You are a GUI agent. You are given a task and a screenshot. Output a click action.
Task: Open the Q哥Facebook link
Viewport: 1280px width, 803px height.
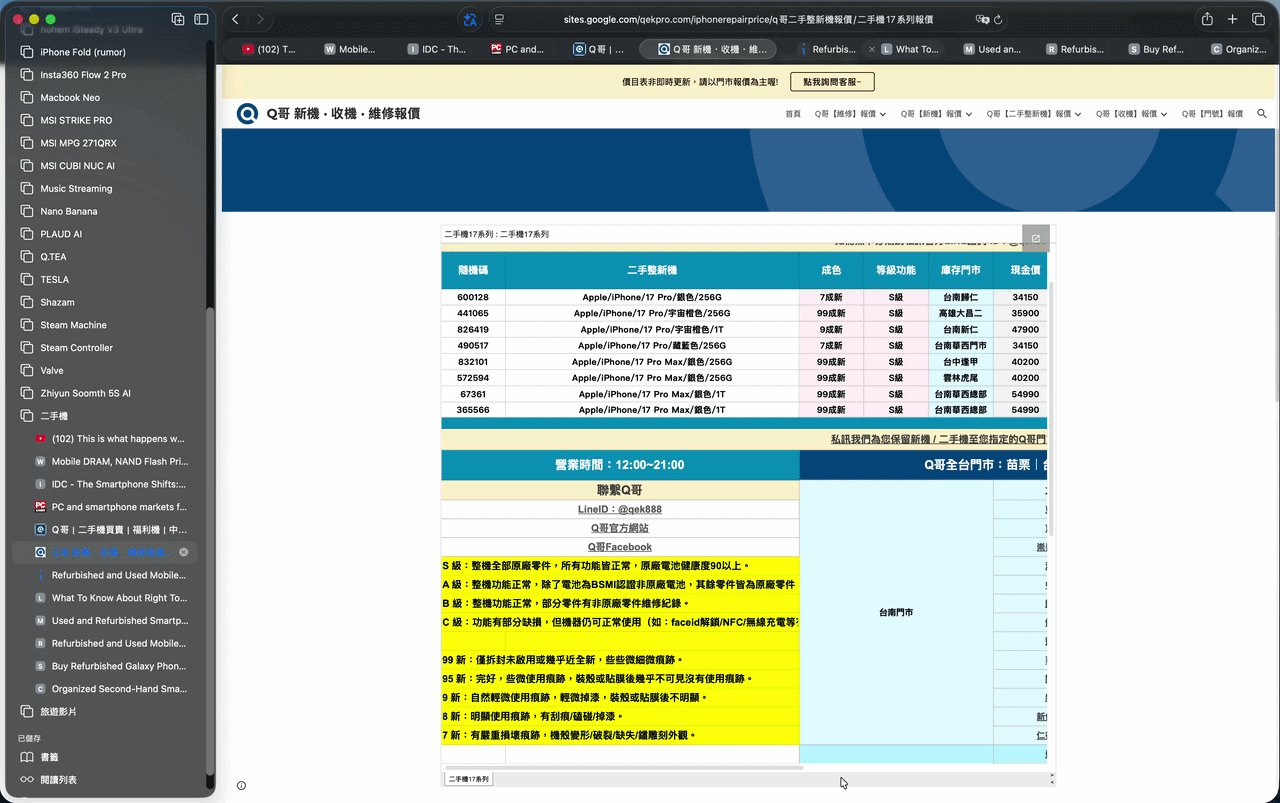(620, 546)
